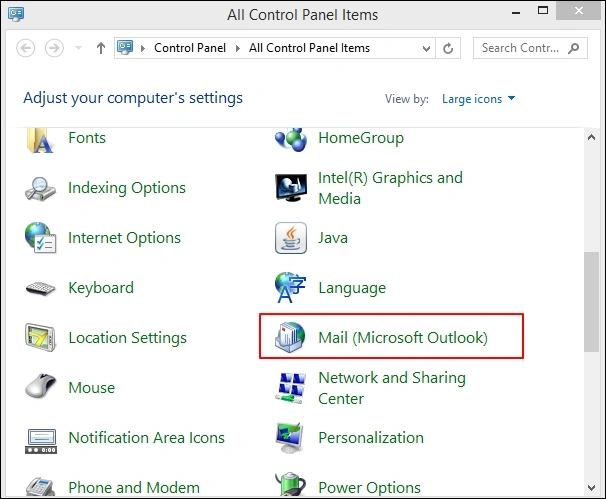Refresh the Control Panel view
This screenshot has width=606, height=499.
coord(448,48)
